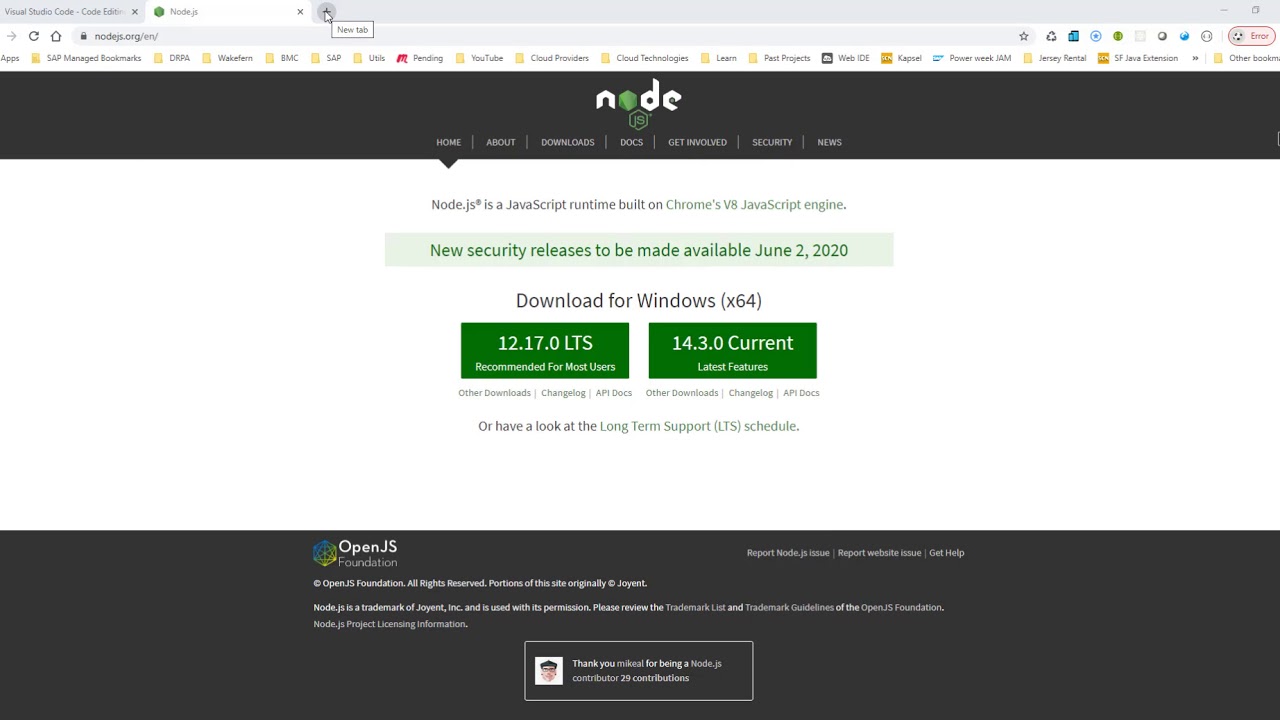Open the DOCS nav item
Screen dimensions: 1280x720
coord(631,142)
